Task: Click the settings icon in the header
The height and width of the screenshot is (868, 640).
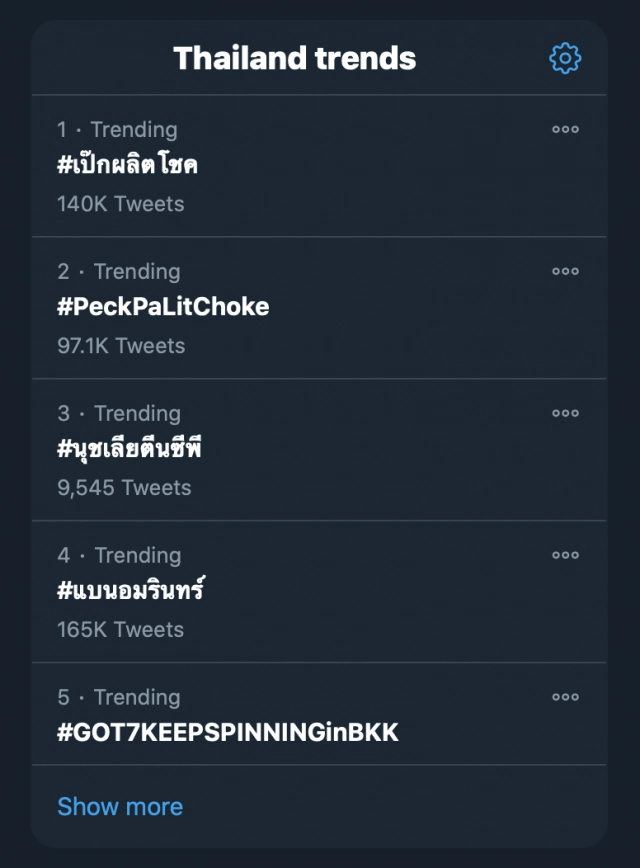Action: (x=565, y=58)
